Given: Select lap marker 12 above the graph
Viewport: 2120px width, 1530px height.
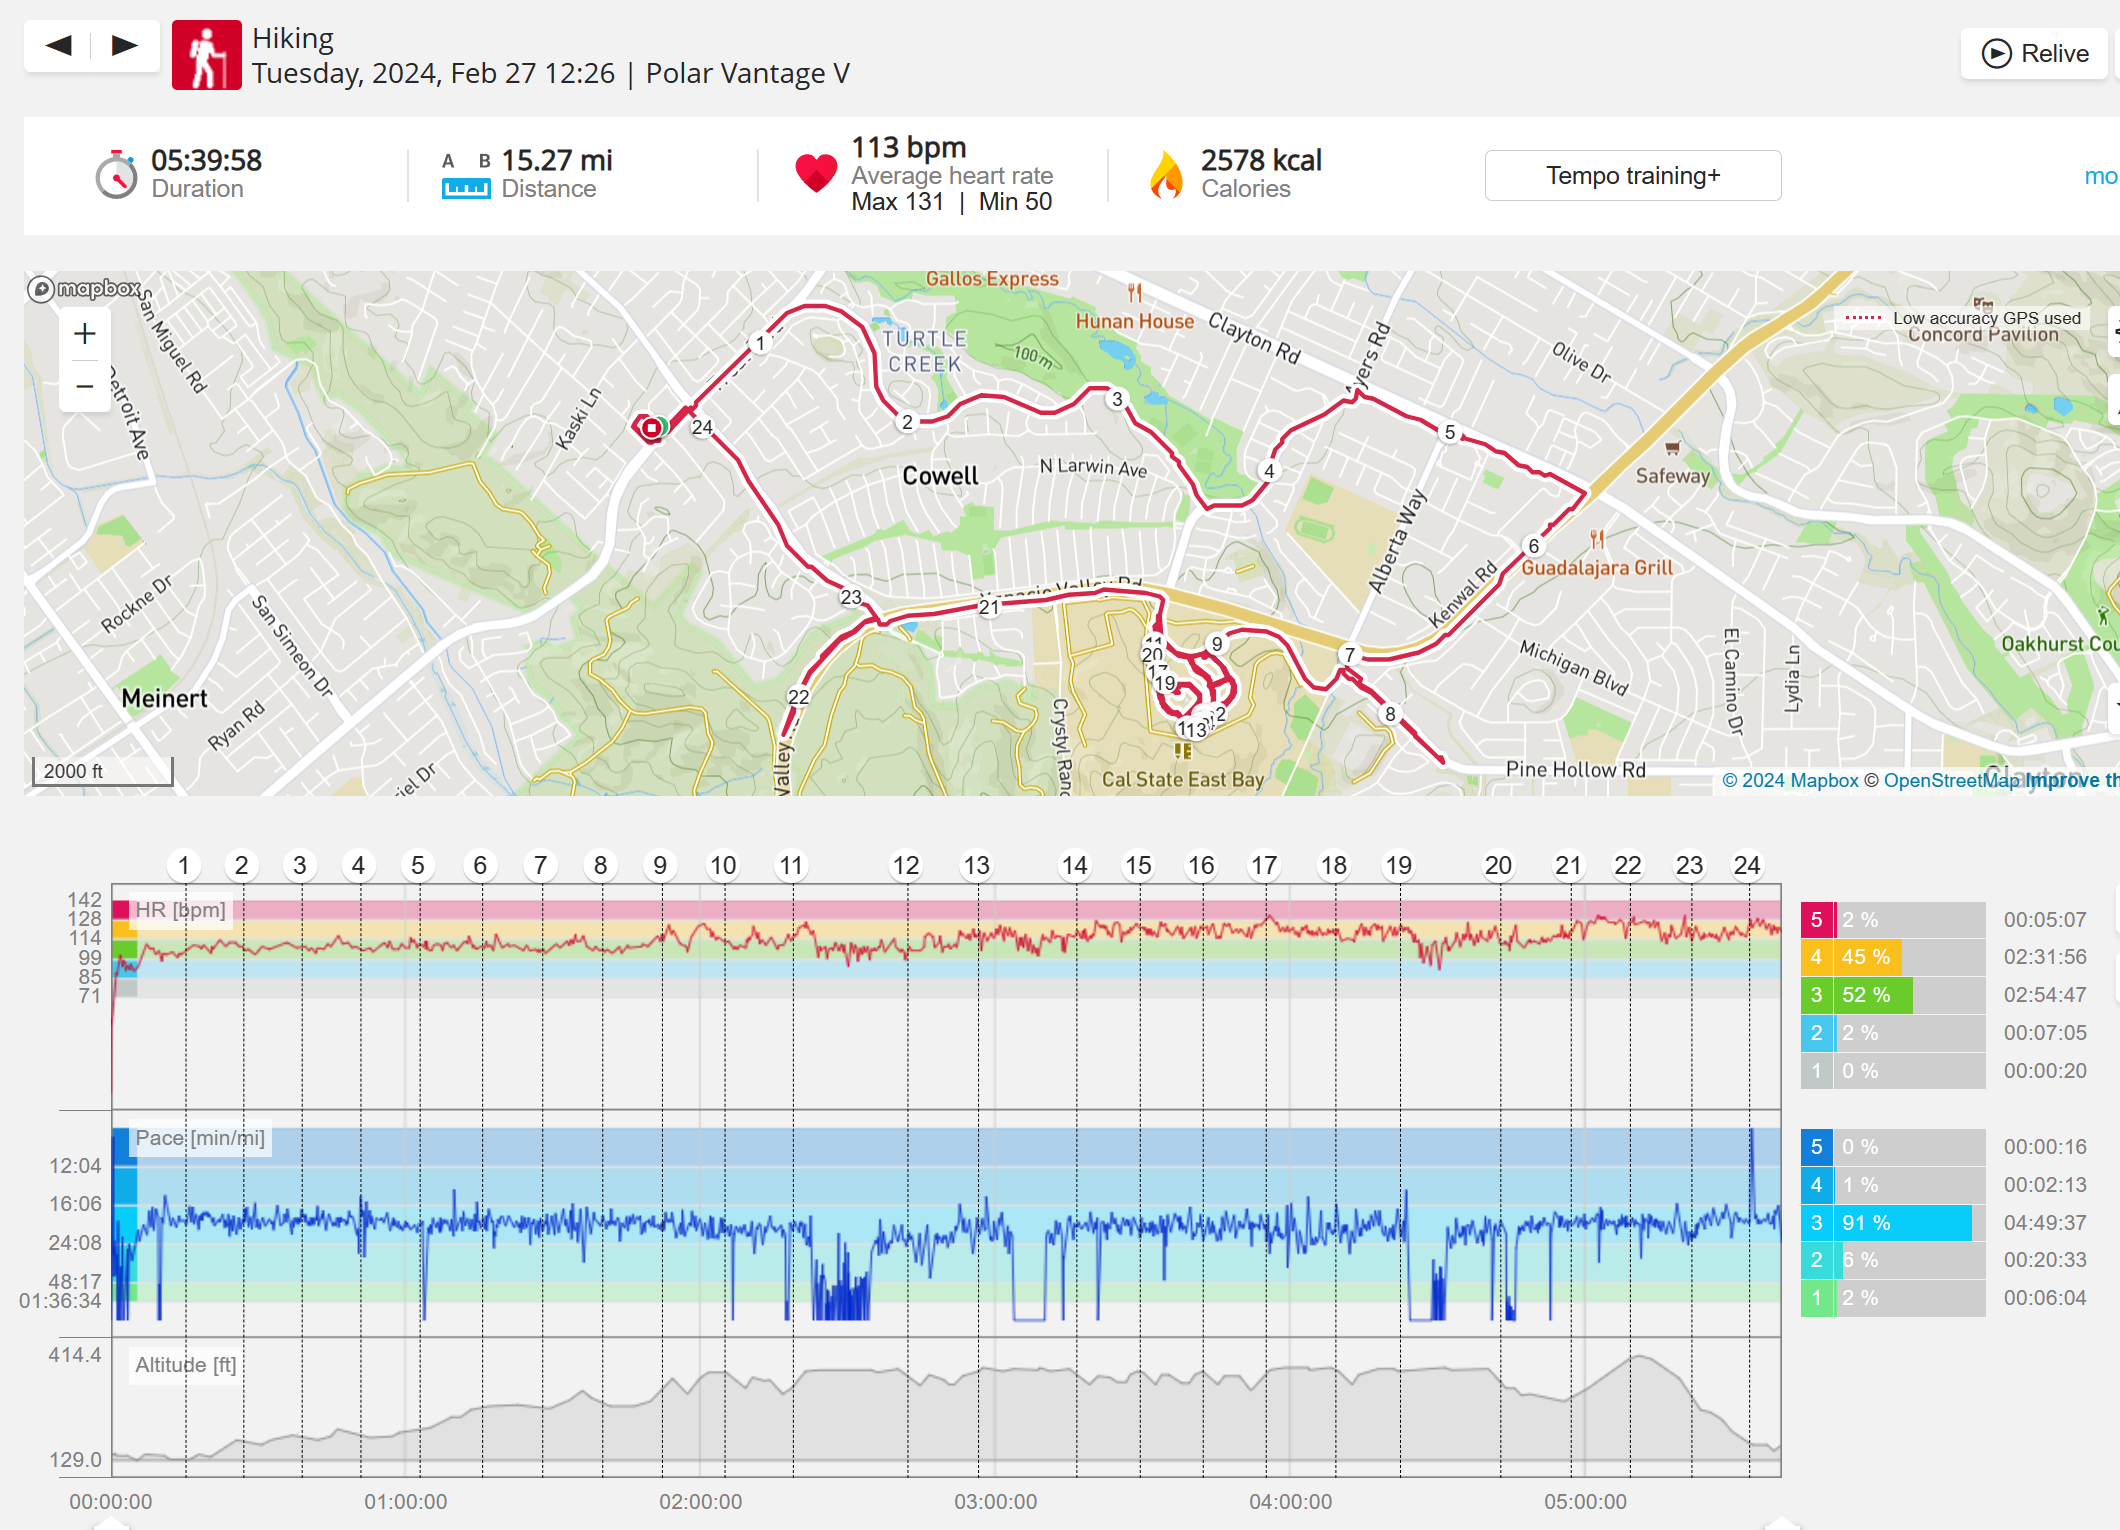Looking at the screenshot, I should click(906, 866).
